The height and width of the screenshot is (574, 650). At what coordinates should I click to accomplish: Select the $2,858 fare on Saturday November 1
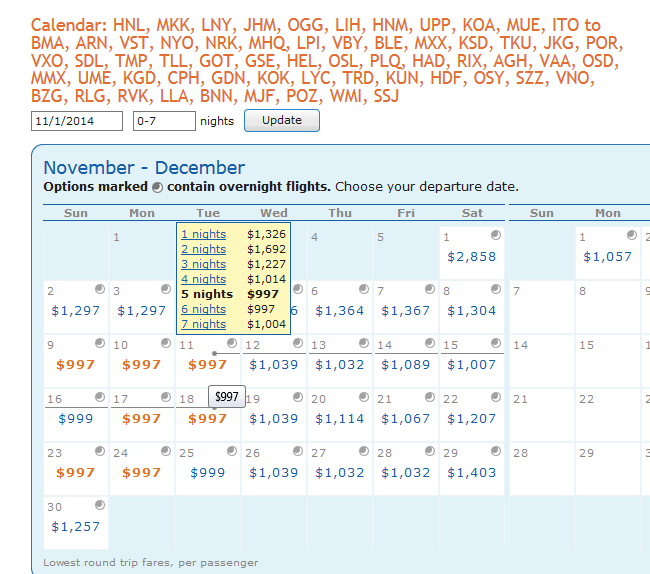471,257
